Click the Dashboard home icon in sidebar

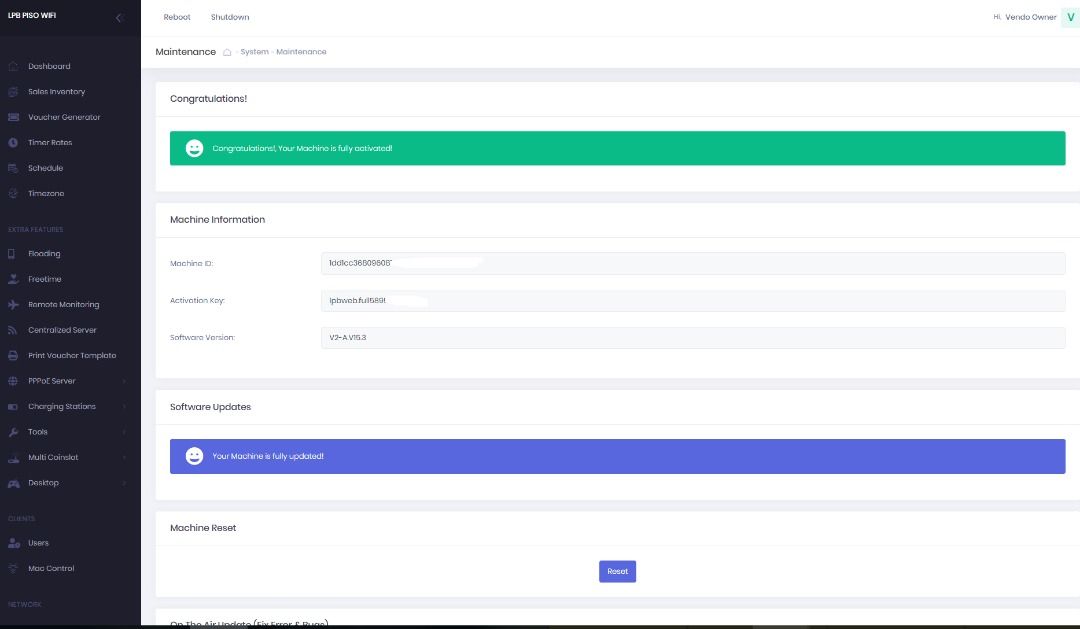13,66
